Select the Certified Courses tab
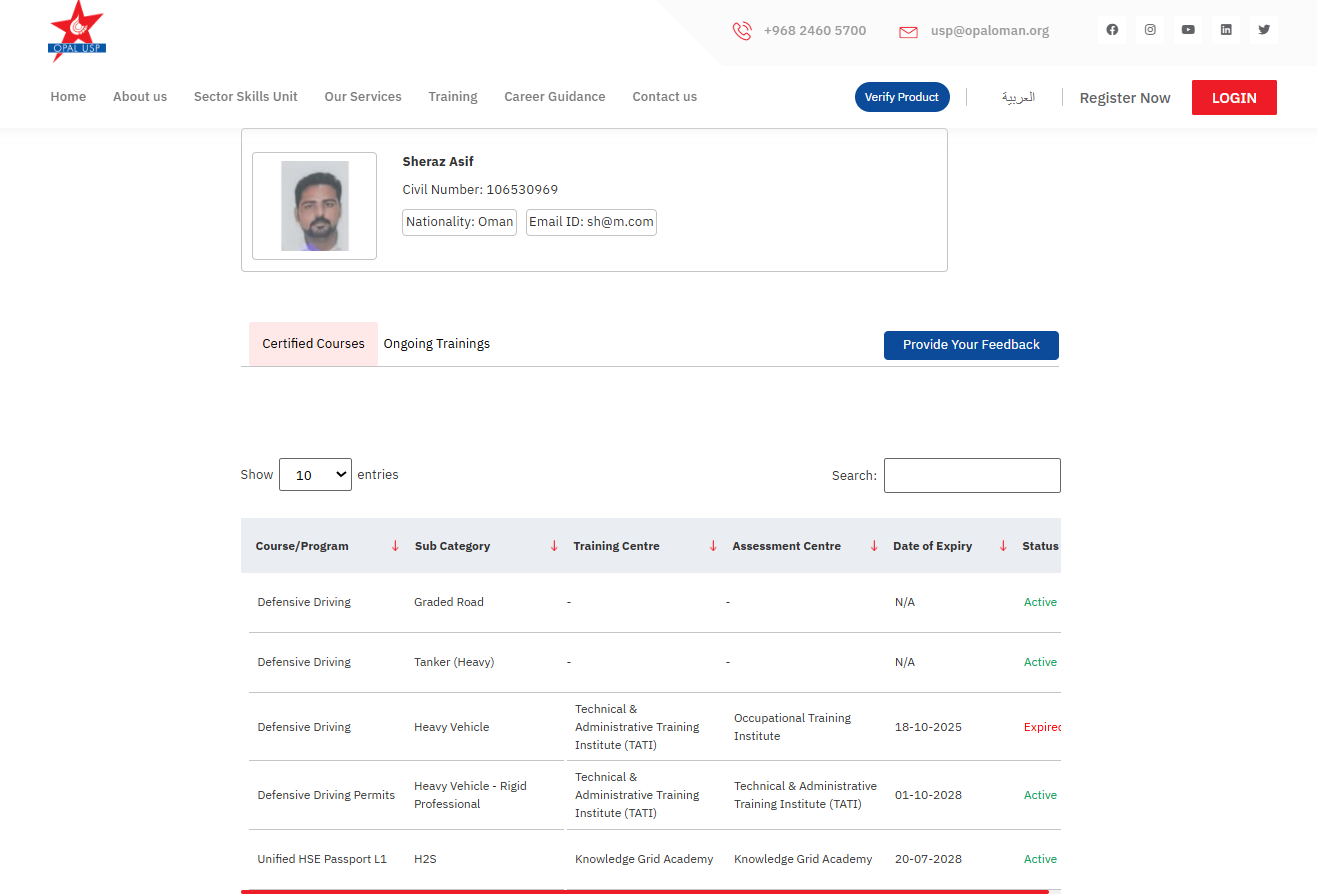This screenshot has width=1317, height=896. [x=313, y=344]
